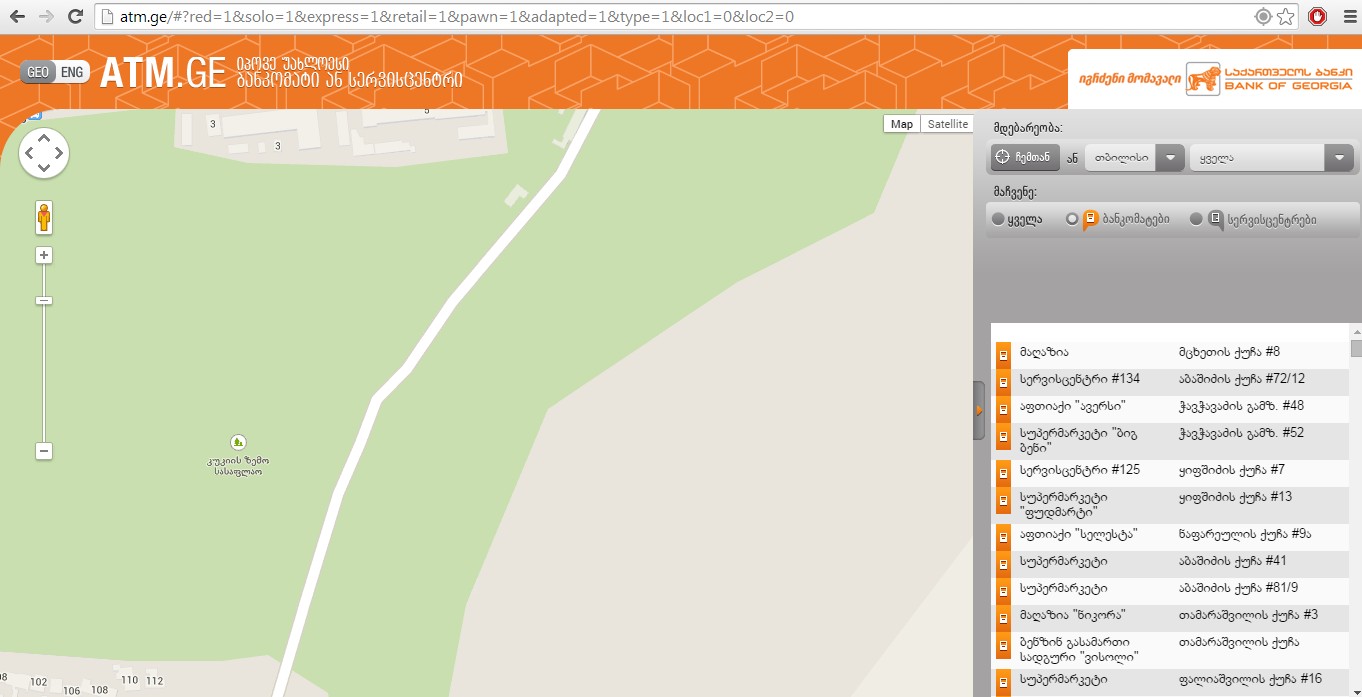Switch map to Satellite view
1362x697 pixels.
947,124
